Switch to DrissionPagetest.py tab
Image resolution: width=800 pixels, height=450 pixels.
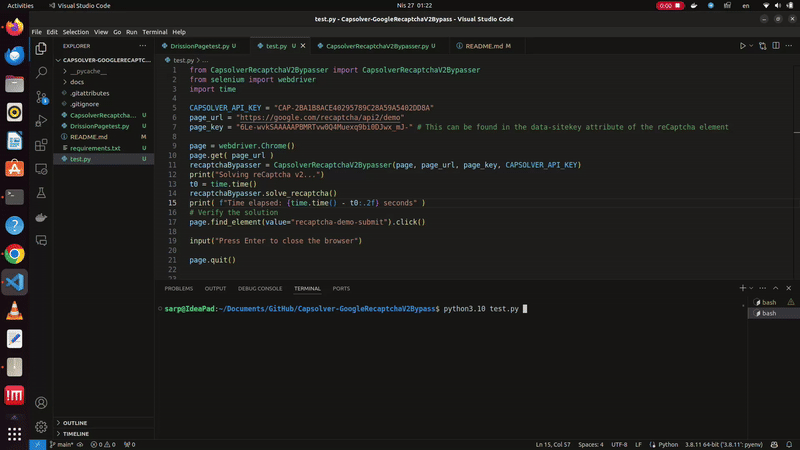point(199,46)
